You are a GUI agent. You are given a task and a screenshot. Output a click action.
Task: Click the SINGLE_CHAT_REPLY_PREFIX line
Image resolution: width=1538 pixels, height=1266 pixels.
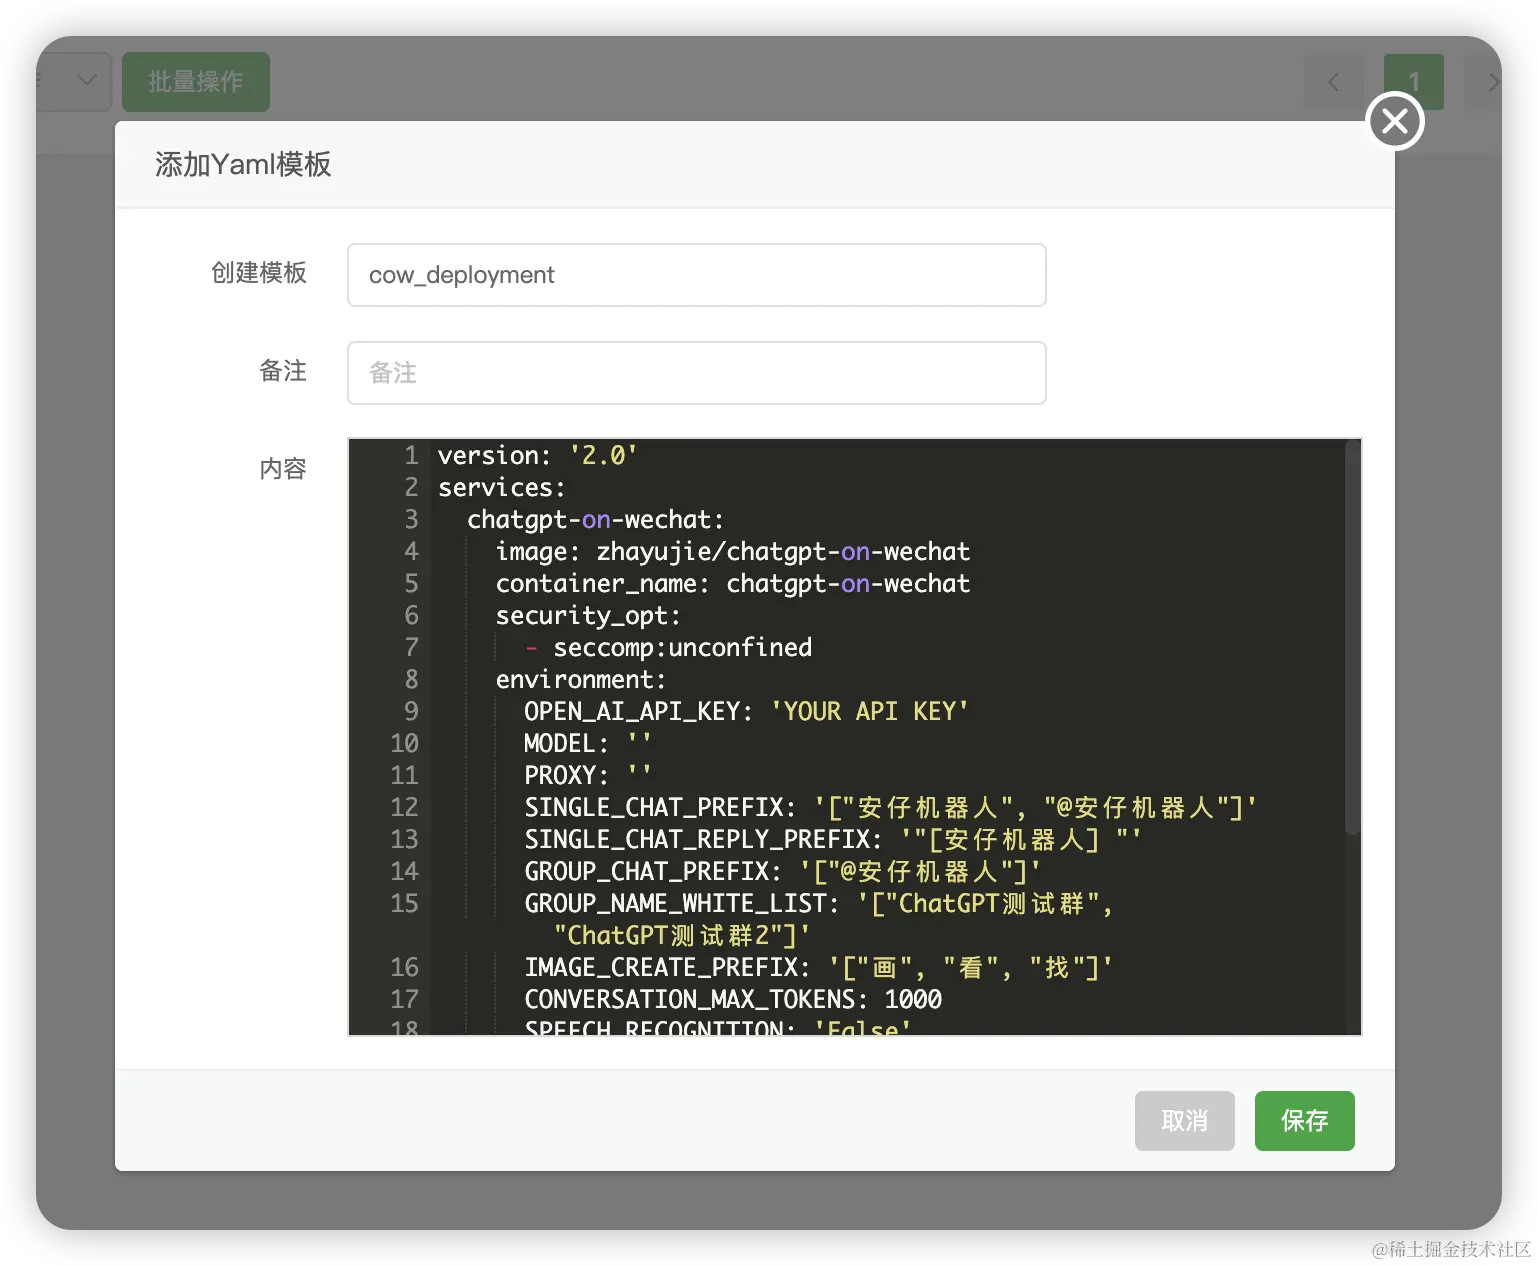click(832, 840)
